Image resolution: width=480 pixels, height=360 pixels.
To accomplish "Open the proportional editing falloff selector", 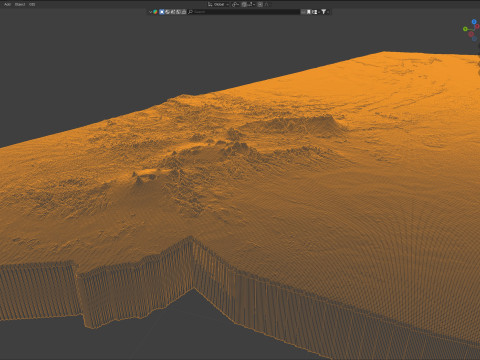I will point(267,4).
